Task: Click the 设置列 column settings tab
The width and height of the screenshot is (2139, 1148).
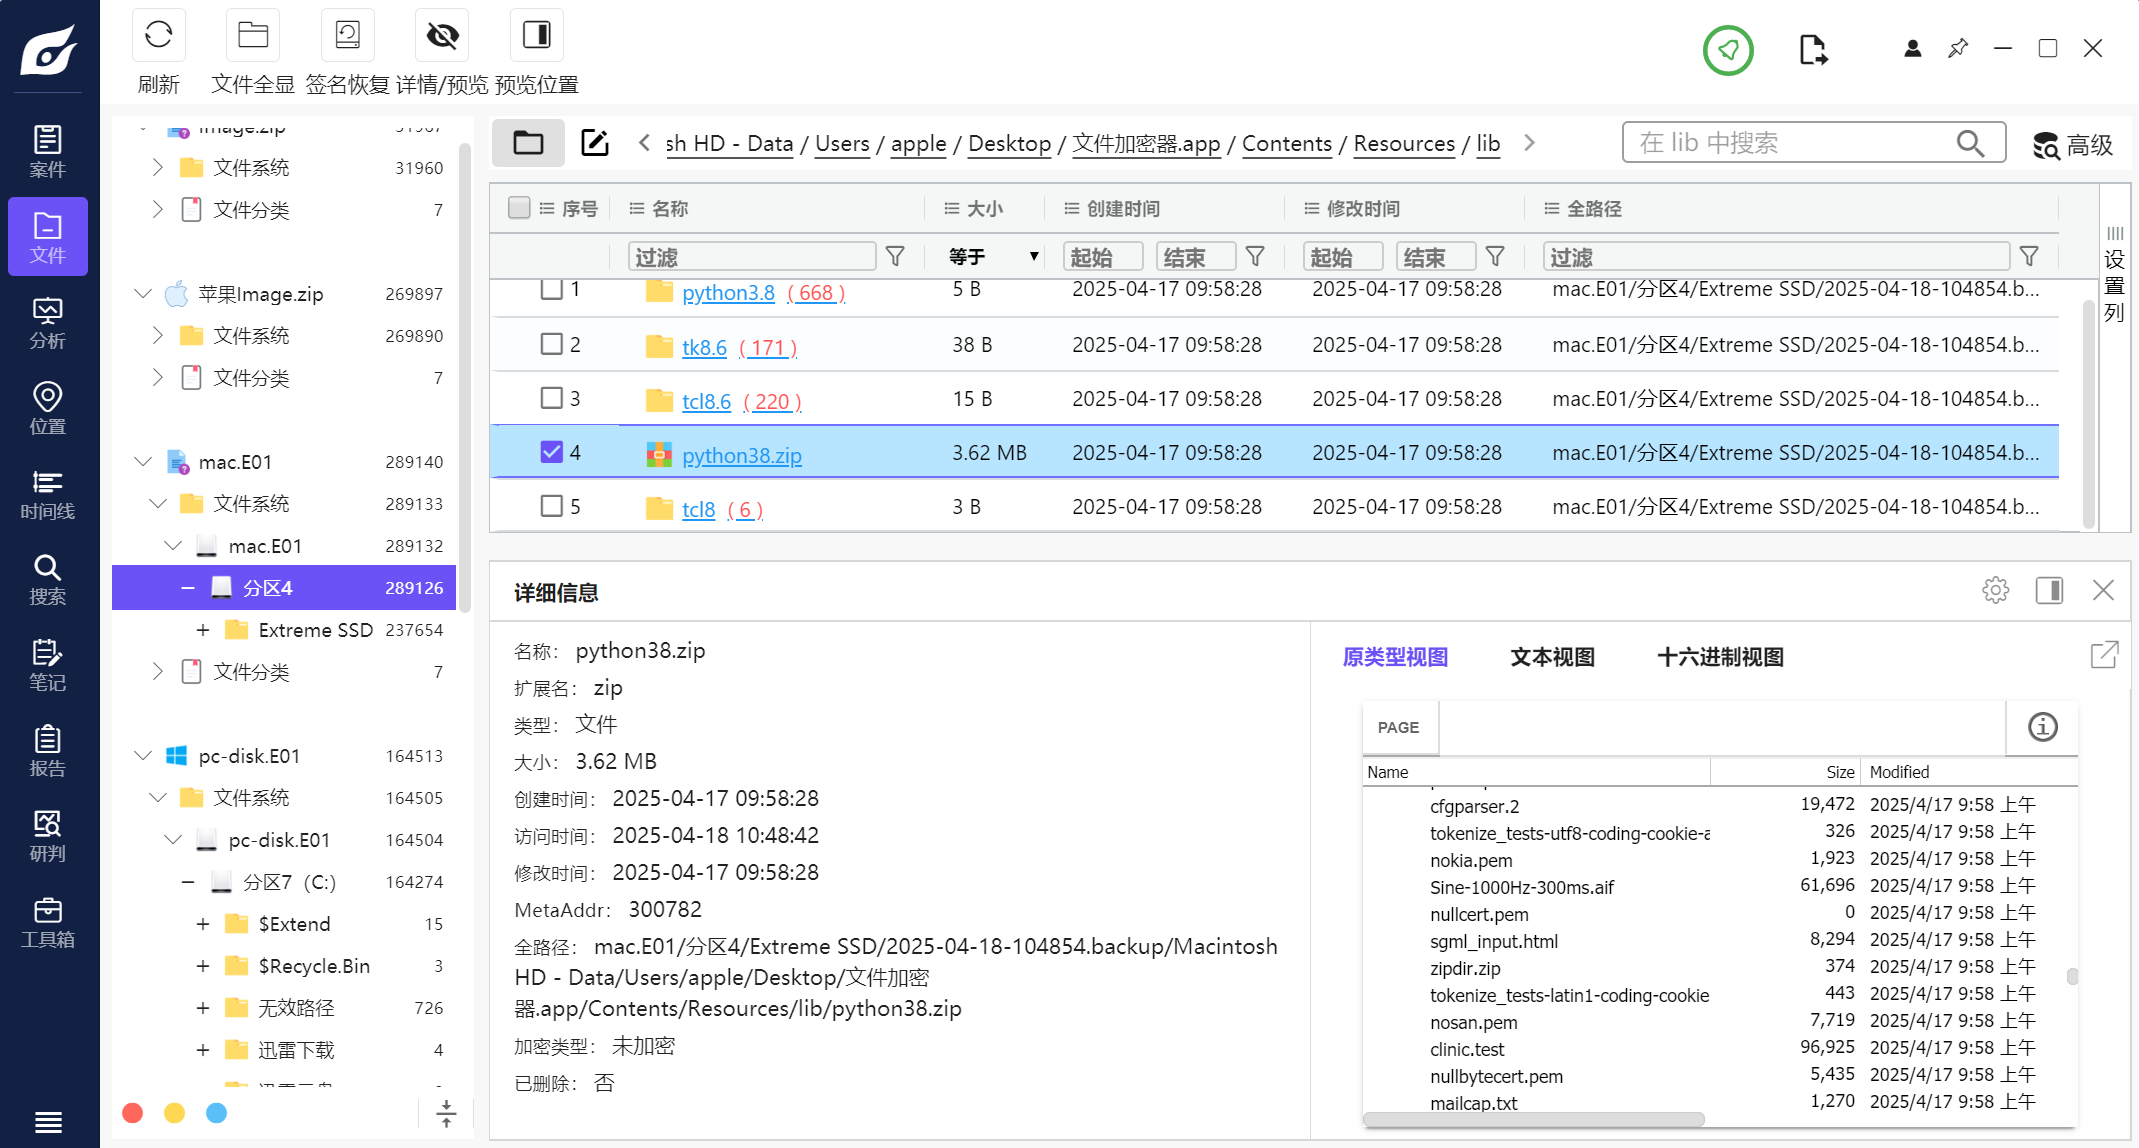Action: point(2114,273)
